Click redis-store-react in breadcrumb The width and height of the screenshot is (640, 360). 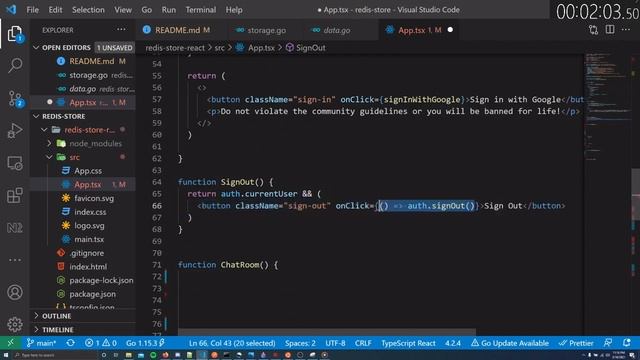175,48
